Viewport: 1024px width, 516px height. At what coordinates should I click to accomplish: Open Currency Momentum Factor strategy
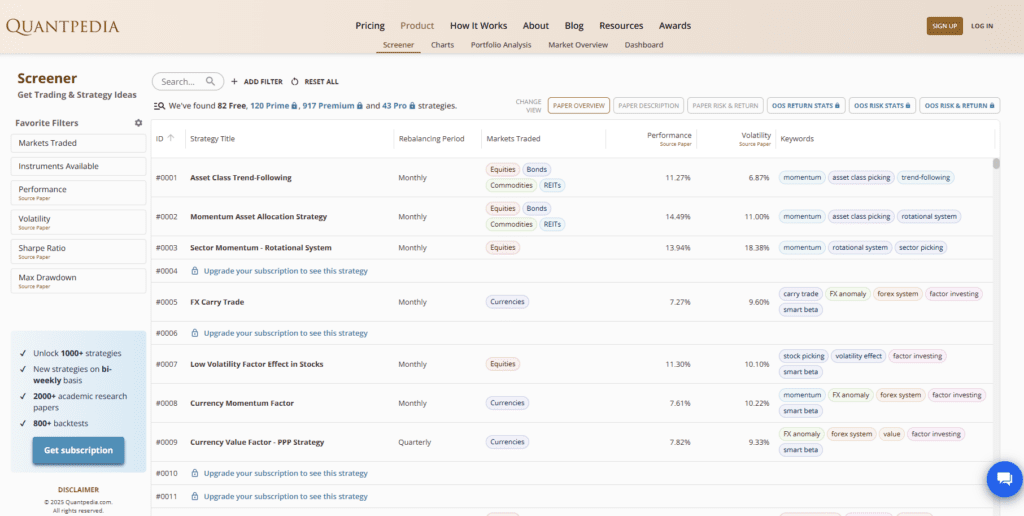242,404
